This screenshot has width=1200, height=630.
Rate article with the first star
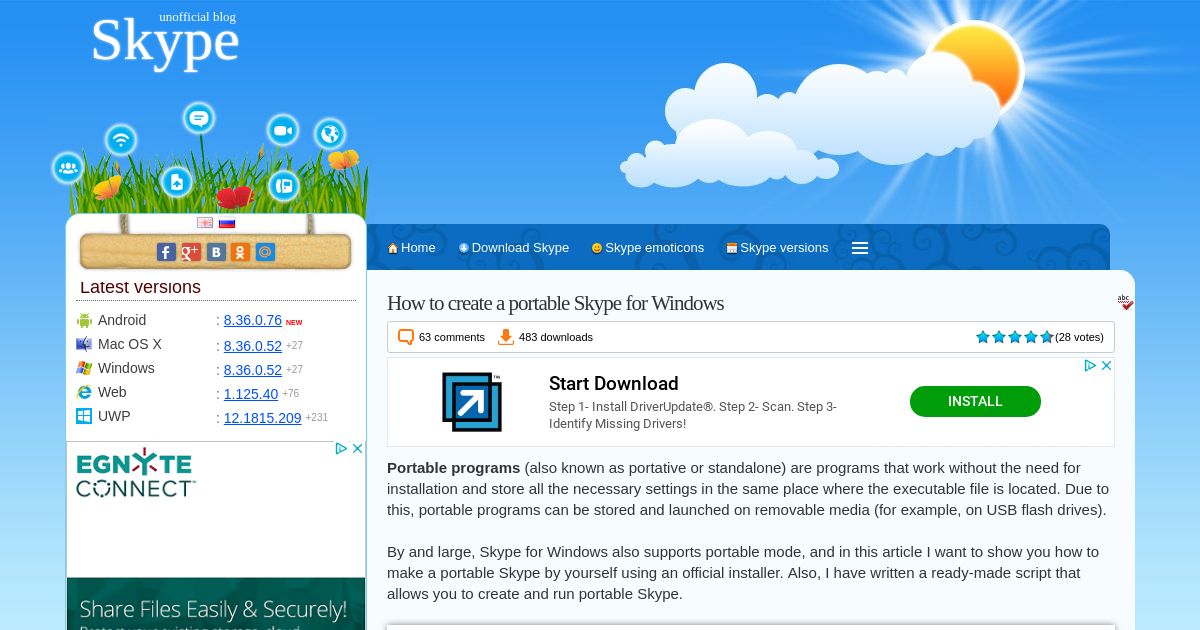point(983,337)
